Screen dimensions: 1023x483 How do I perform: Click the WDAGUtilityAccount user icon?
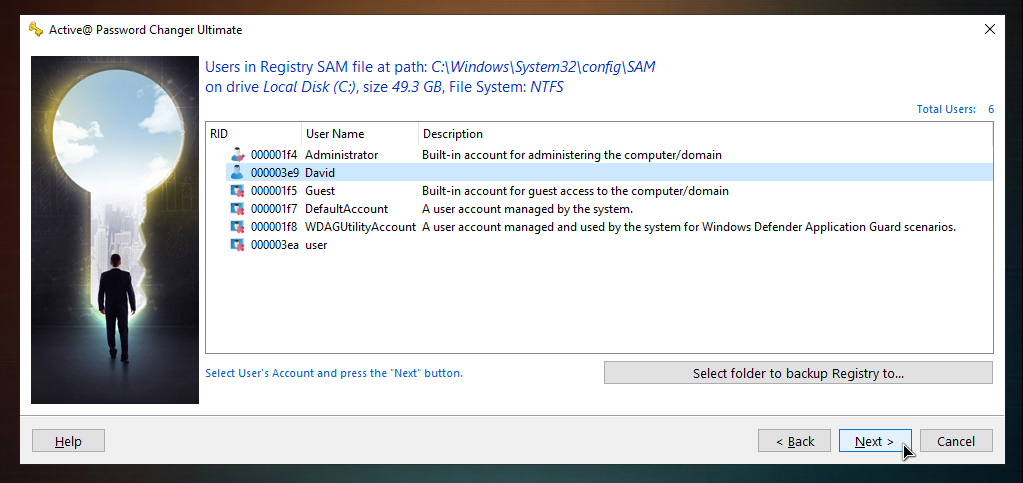237,227
